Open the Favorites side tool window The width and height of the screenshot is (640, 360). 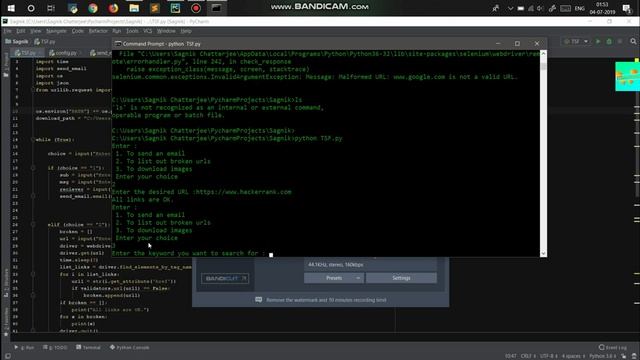[6, 321]
